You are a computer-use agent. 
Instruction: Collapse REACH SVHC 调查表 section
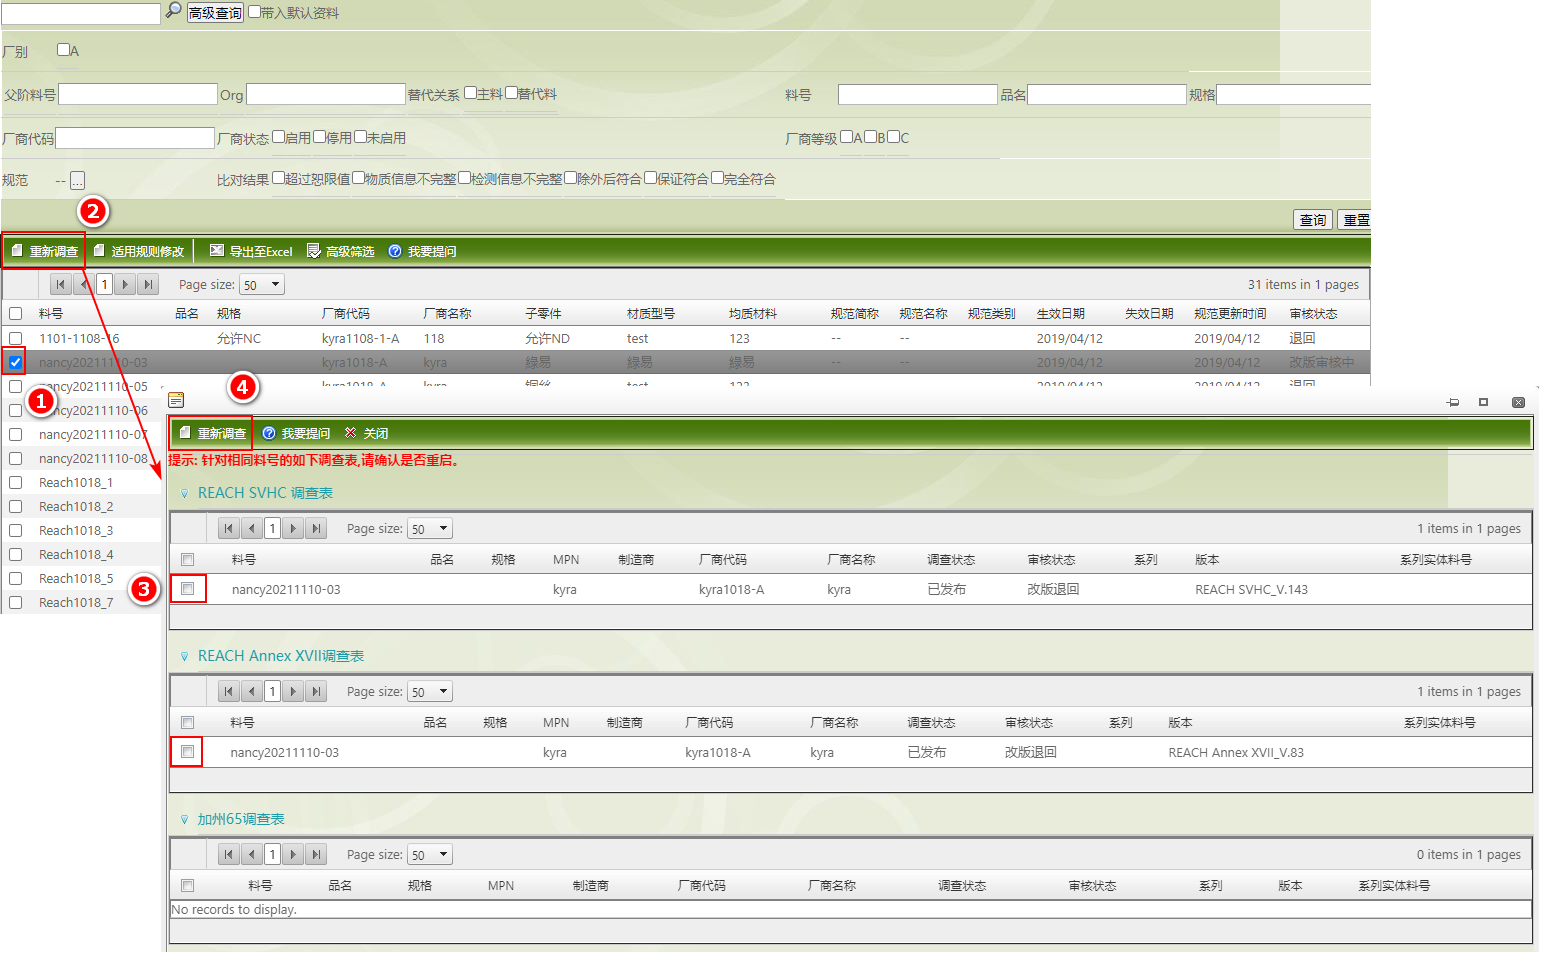point(184,493)
